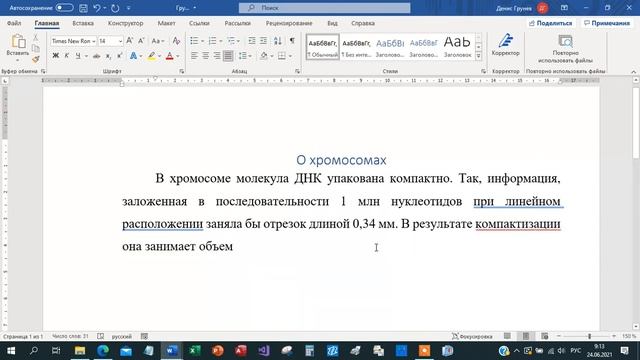Justify text alignment

coord(228,56)
